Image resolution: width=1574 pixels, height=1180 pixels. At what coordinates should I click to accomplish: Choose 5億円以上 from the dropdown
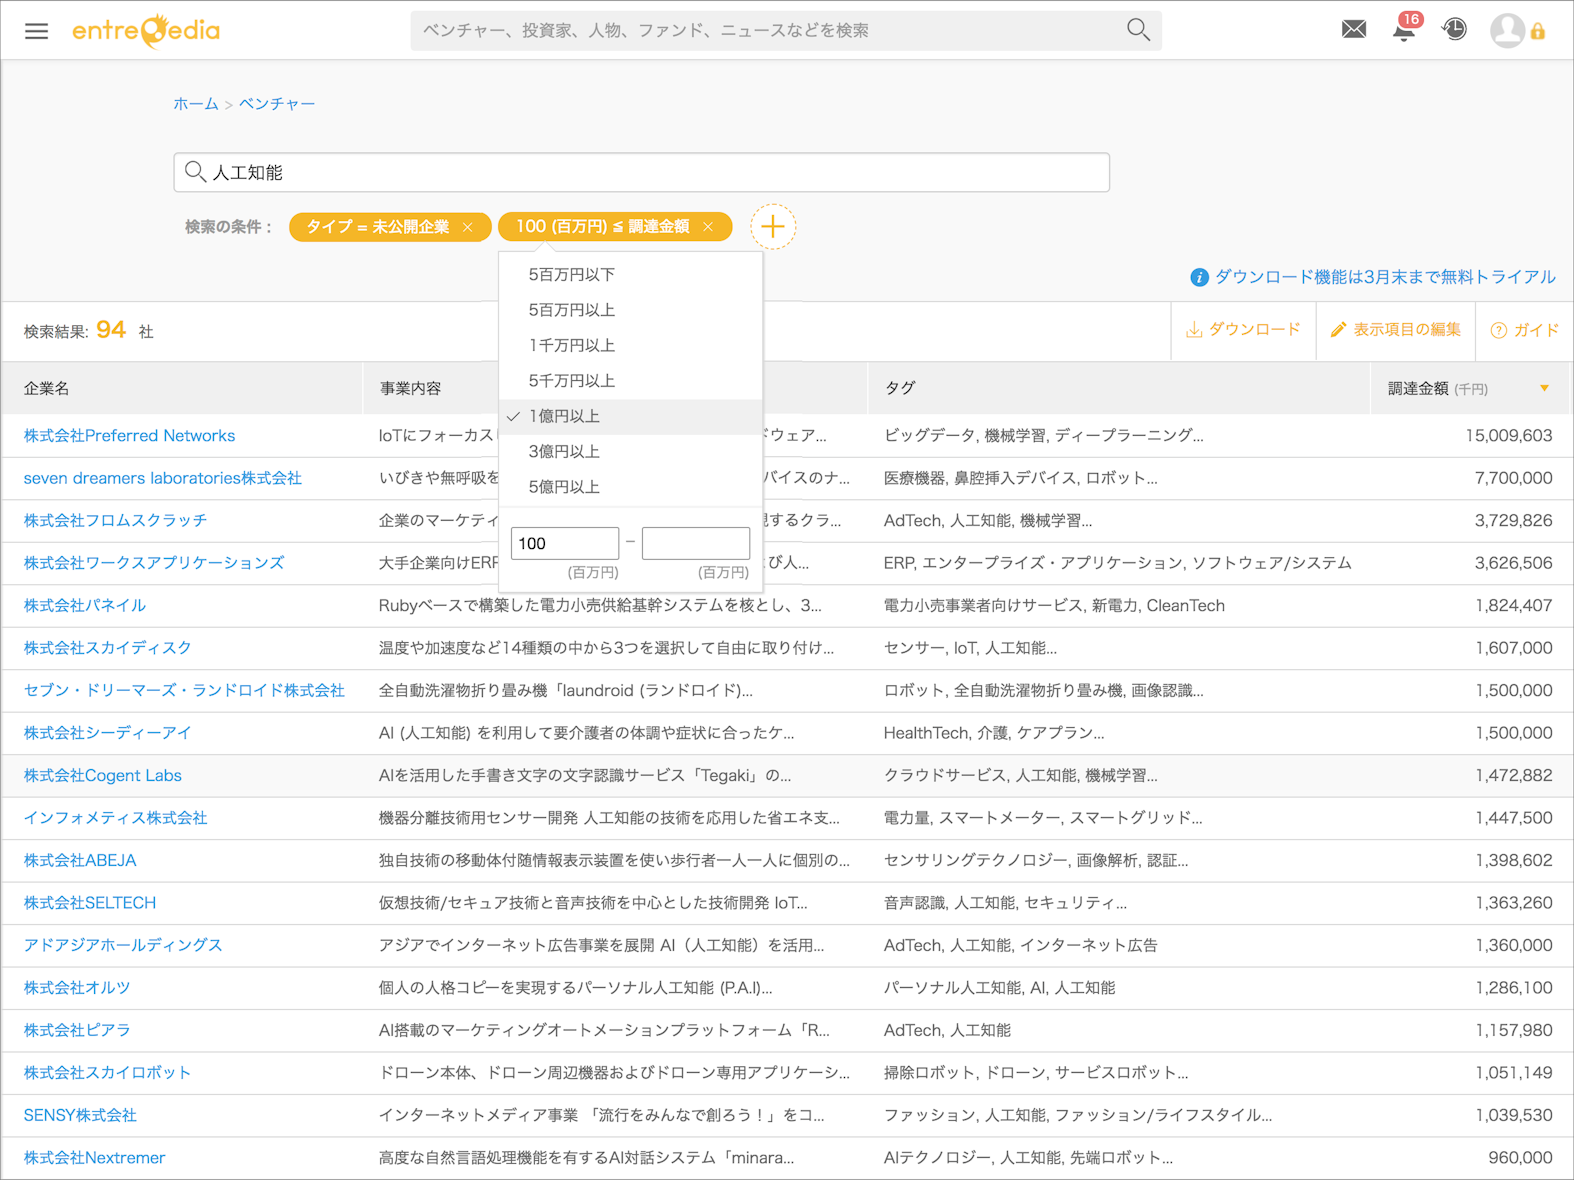click(x=564, y=487)
